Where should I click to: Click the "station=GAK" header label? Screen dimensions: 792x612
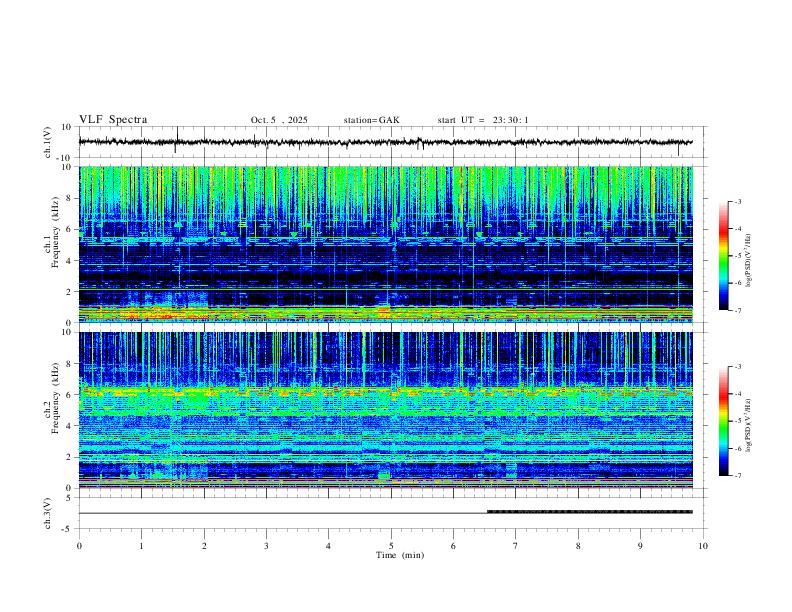371,120
